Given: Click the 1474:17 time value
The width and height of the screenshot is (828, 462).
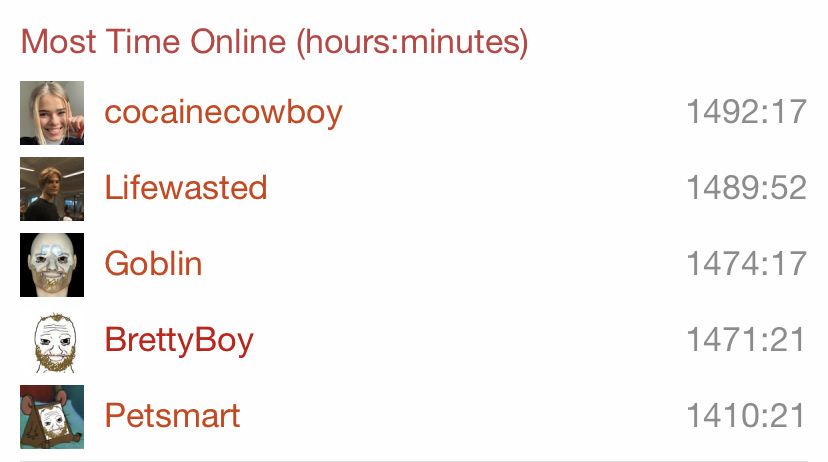Looking at the screenshot, I should [x=746, y=264].
